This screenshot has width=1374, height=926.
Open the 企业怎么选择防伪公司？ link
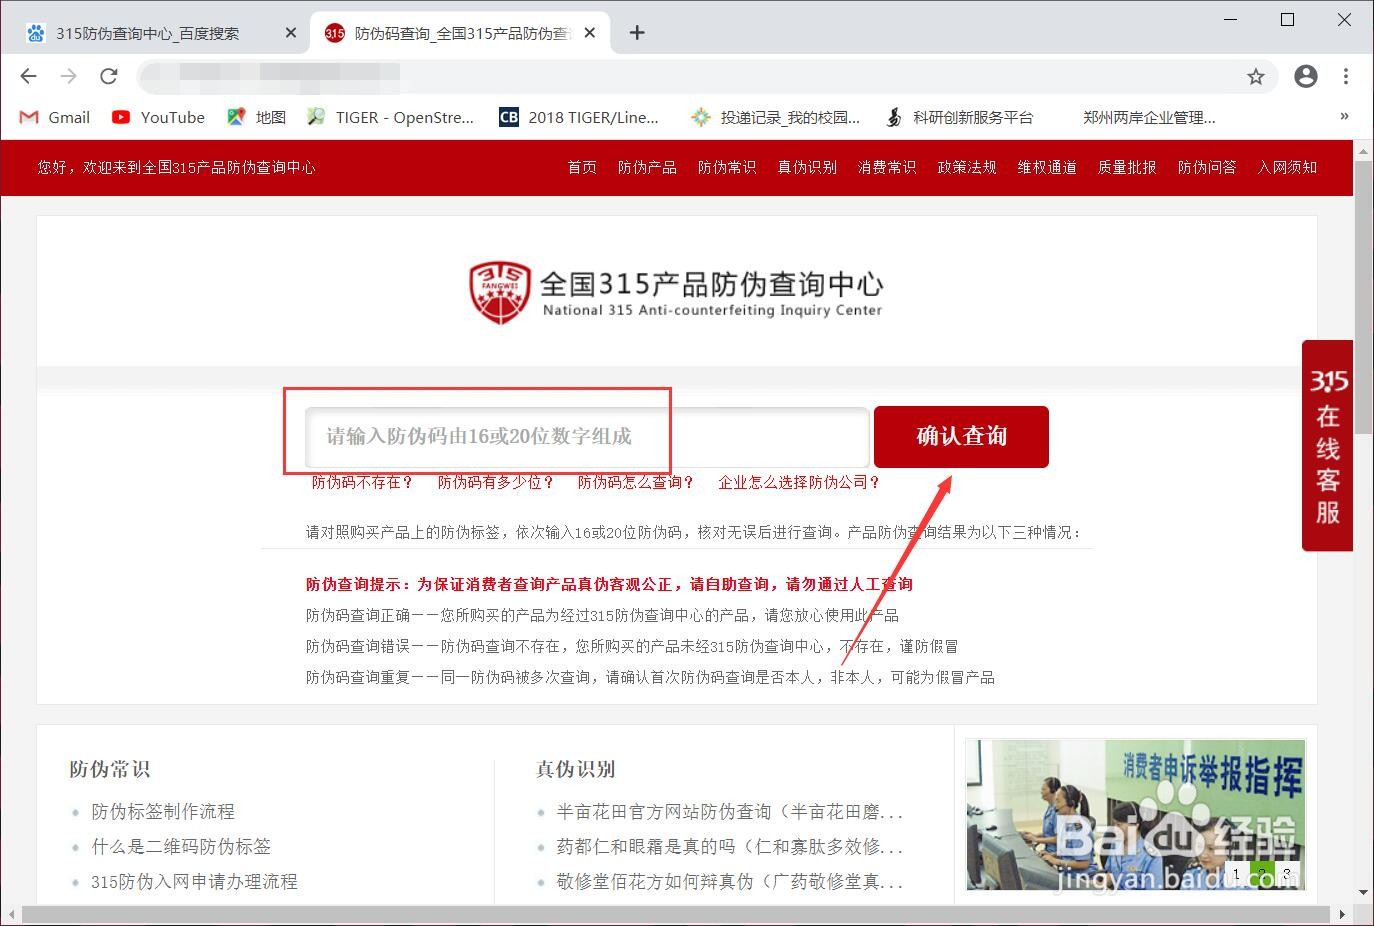click(x=799, y=482)
